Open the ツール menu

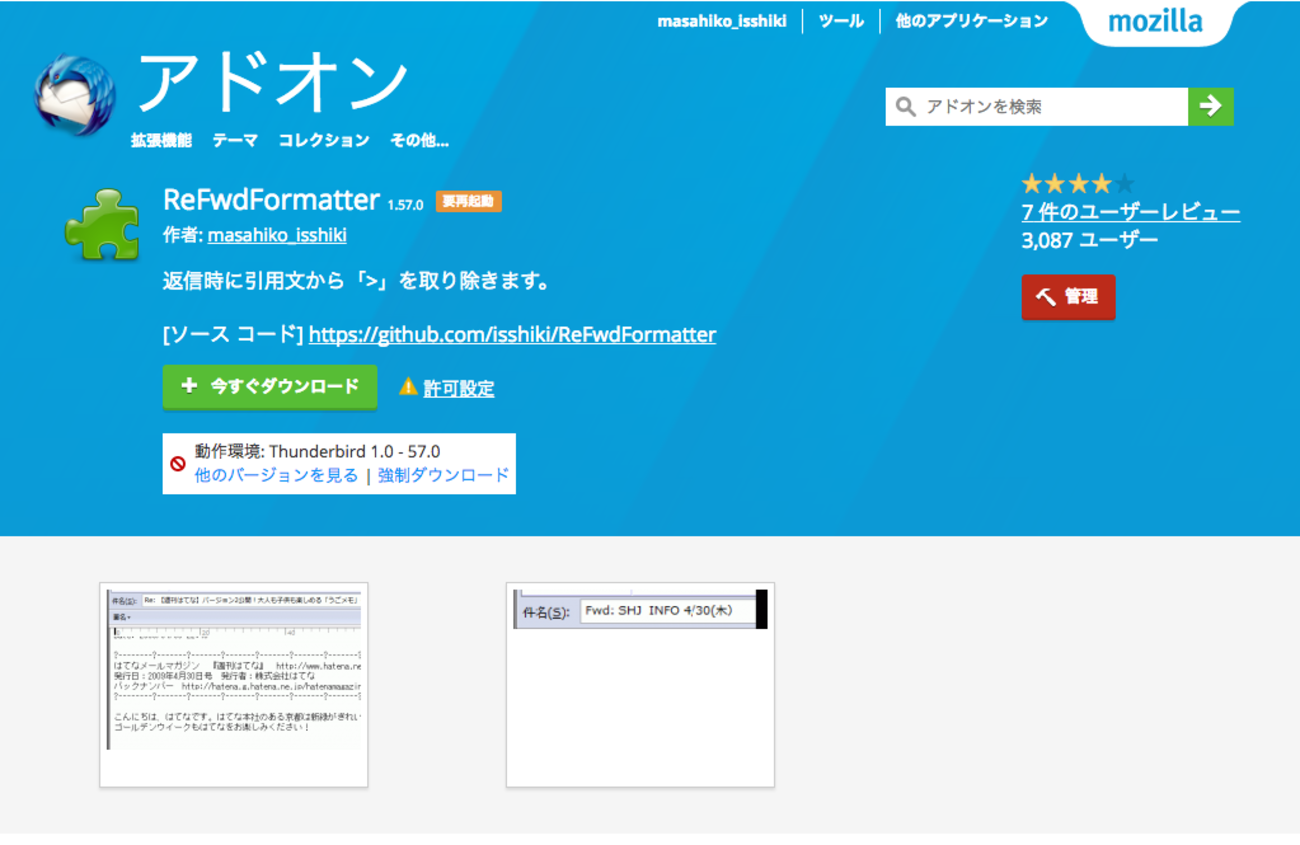[x=841, y=21]
